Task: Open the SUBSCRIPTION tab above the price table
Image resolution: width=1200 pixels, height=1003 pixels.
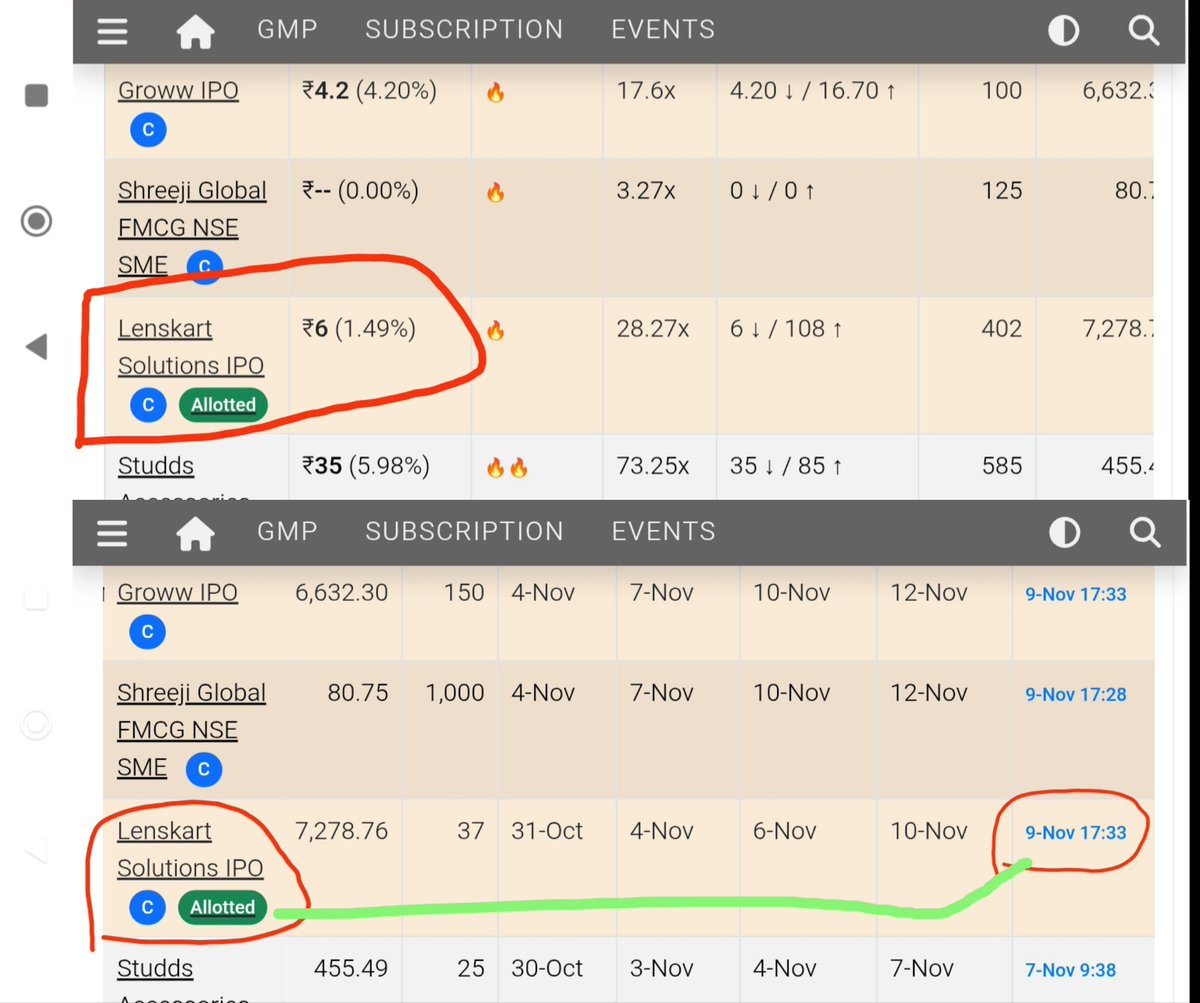Action: [464, 30]
